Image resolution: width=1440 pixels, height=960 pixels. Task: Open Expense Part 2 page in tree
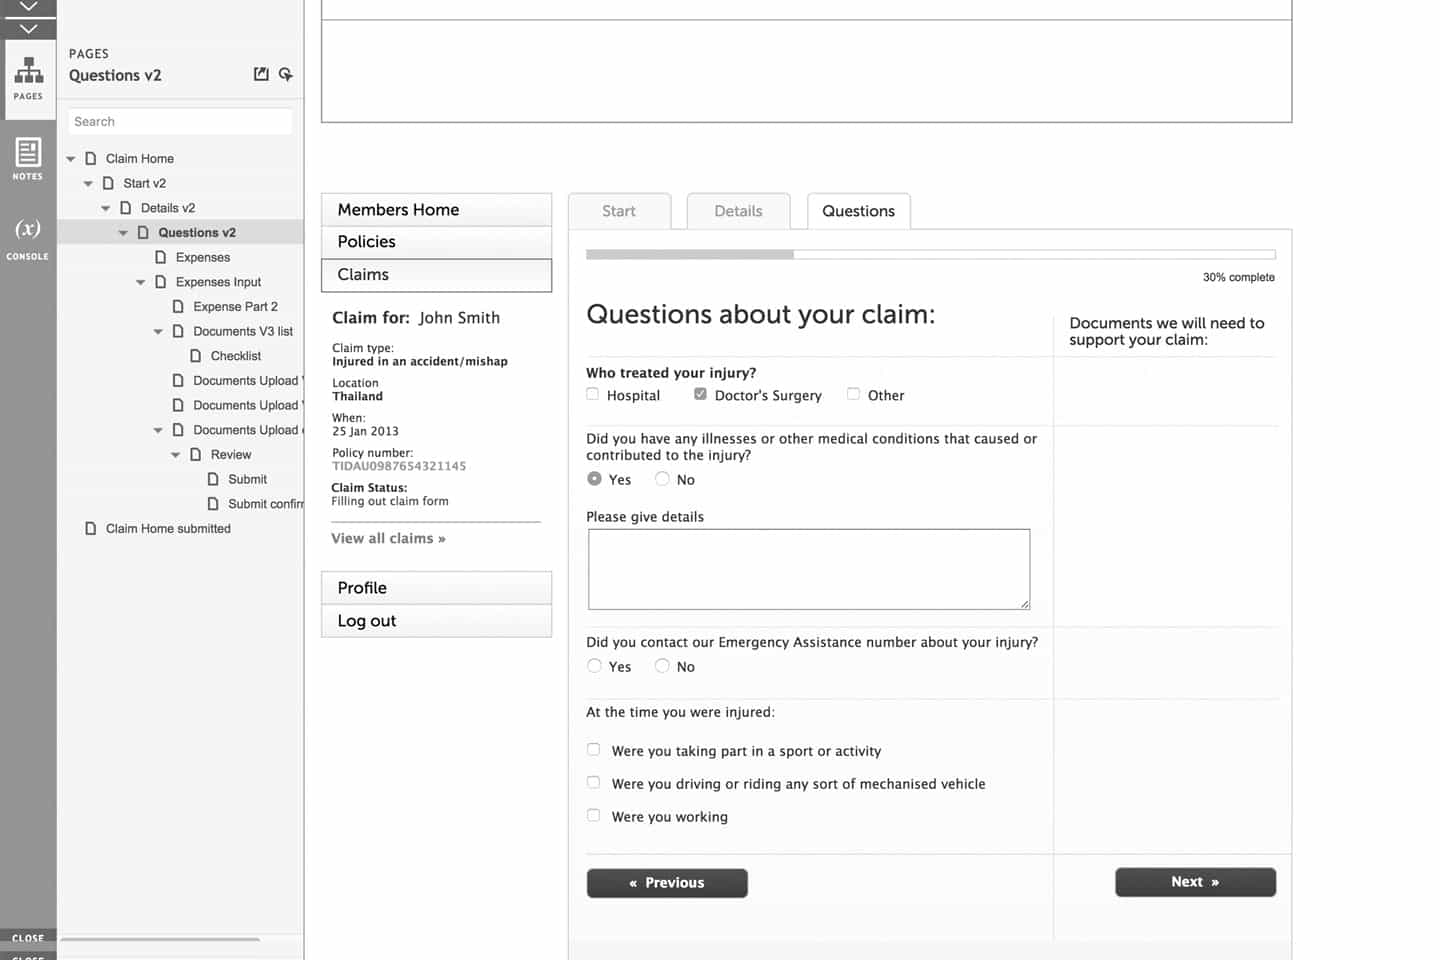click(235, 306)
